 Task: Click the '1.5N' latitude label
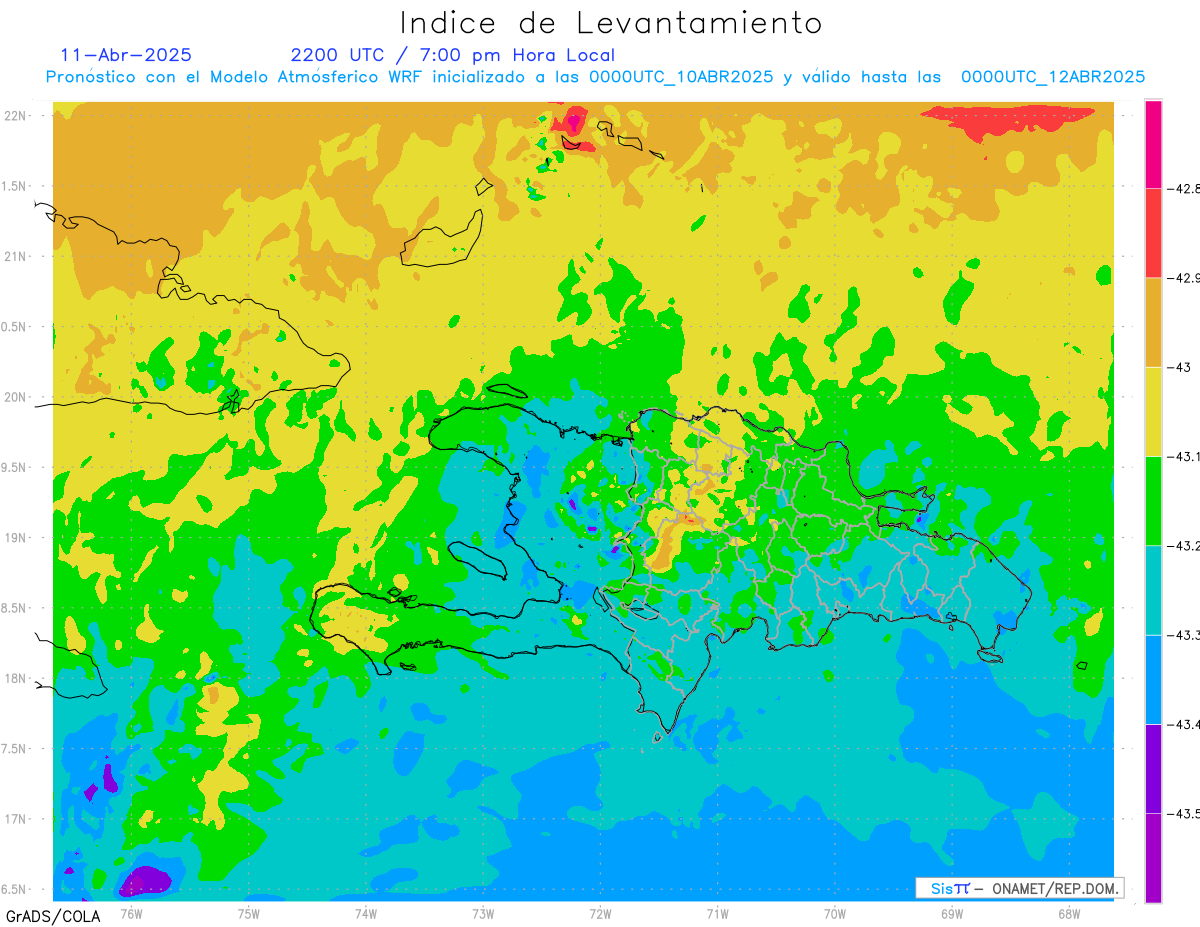(14, 186)
